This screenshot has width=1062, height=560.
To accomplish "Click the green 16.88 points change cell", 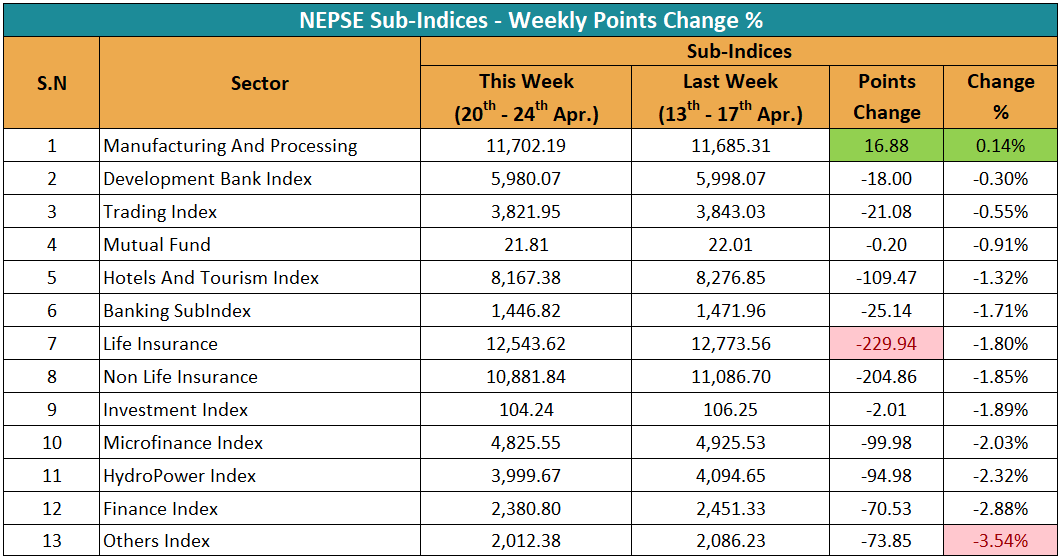I will pyautogui.click(x=886, y=146).
